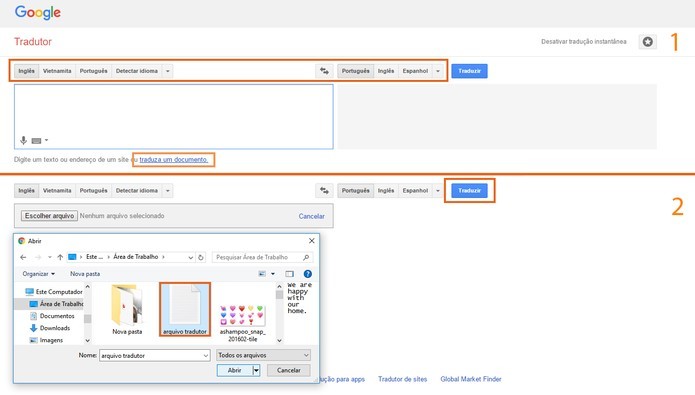Refresh the Área de Trabalho folder listing

tap(201, 257)
